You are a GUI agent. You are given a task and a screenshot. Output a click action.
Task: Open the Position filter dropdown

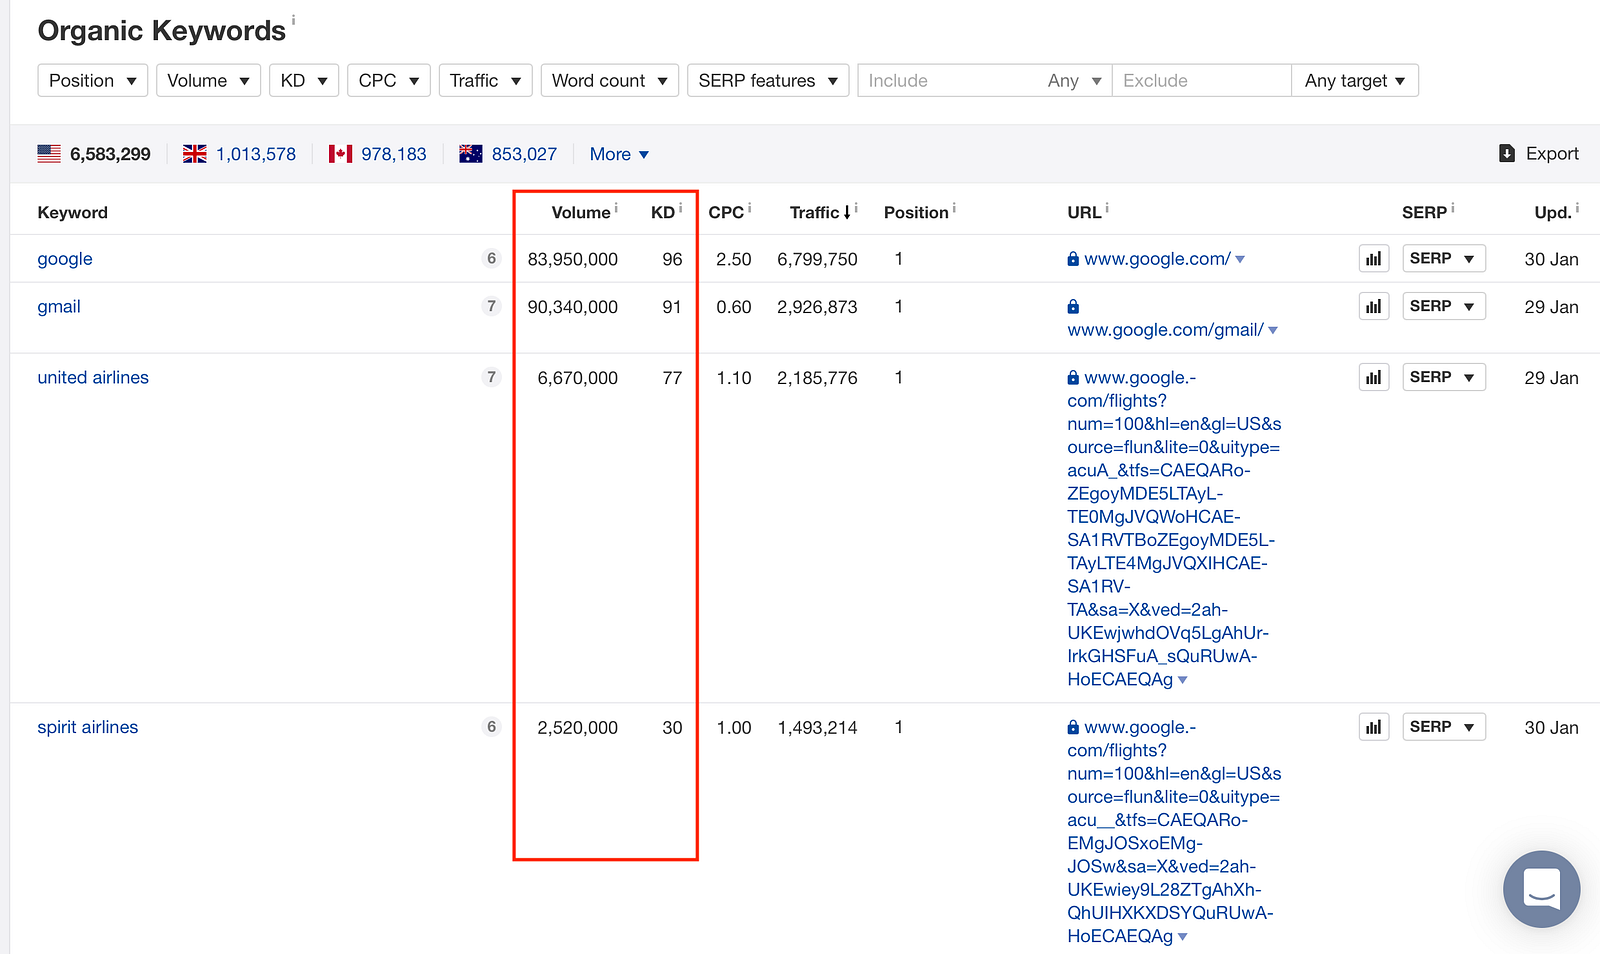pos(93,80)
